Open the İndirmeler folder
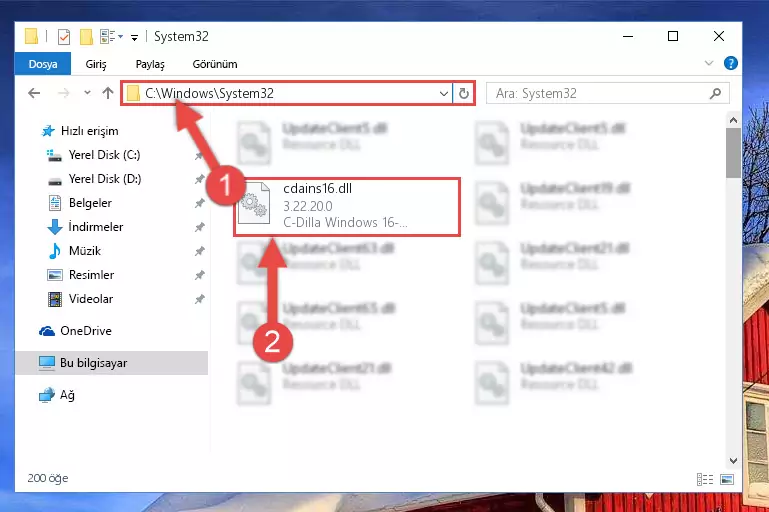This screenshot has width=769, height=512. [x=96, y=227]
